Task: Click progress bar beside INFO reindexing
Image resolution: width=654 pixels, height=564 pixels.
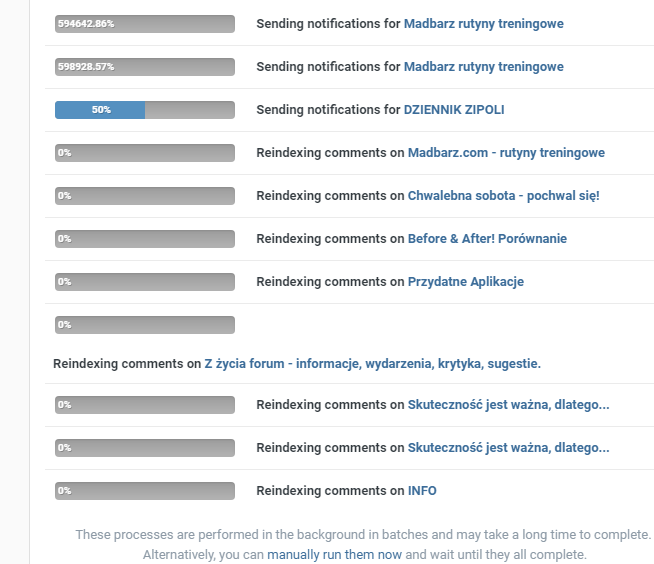Action: pyautogui.click(x=145, y=491)
